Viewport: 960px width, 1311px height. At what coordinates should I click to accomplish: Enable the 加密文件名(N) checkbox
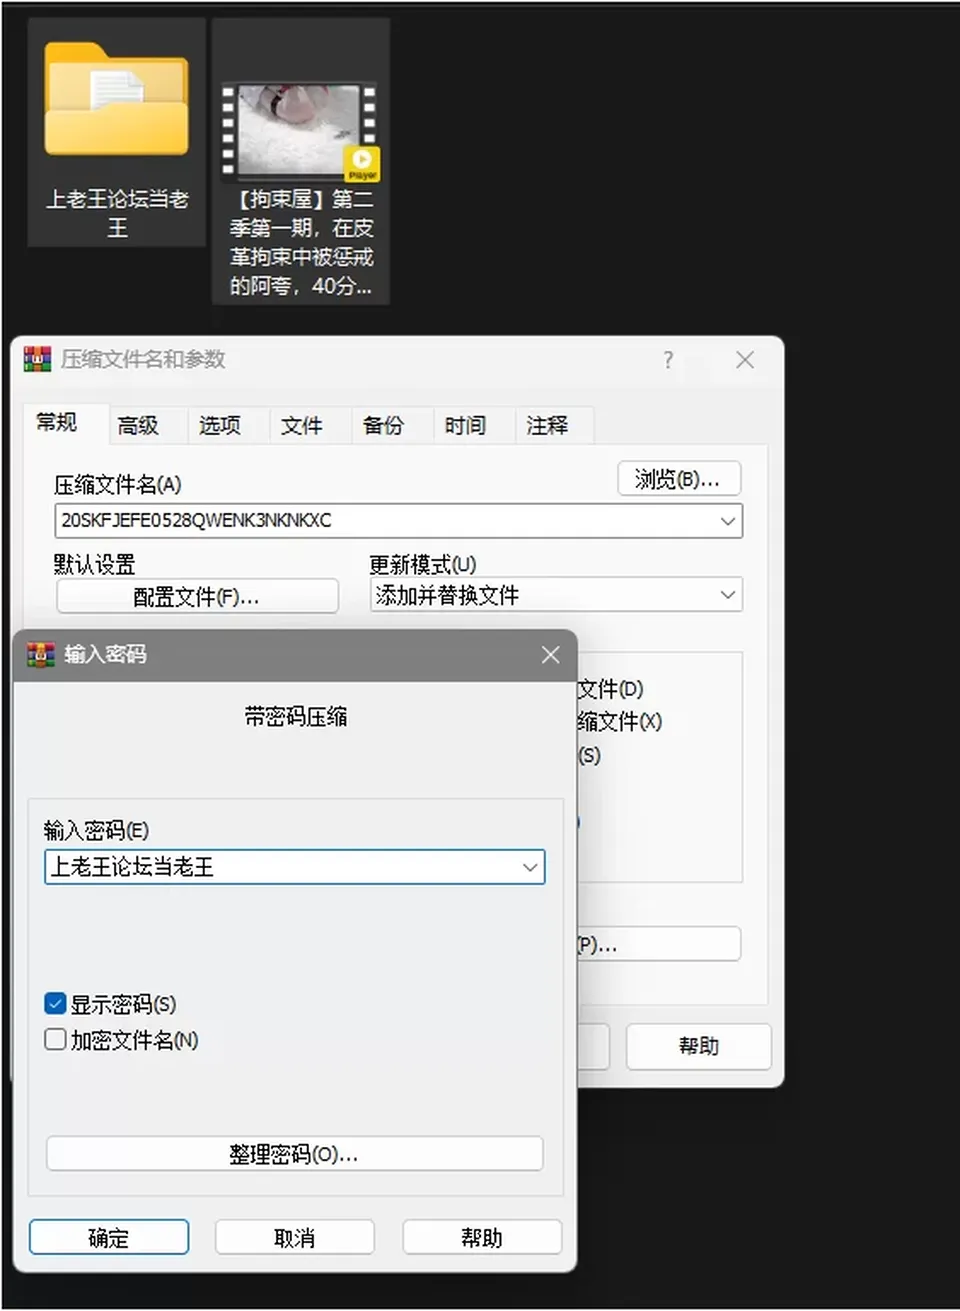click(56, 1040)
